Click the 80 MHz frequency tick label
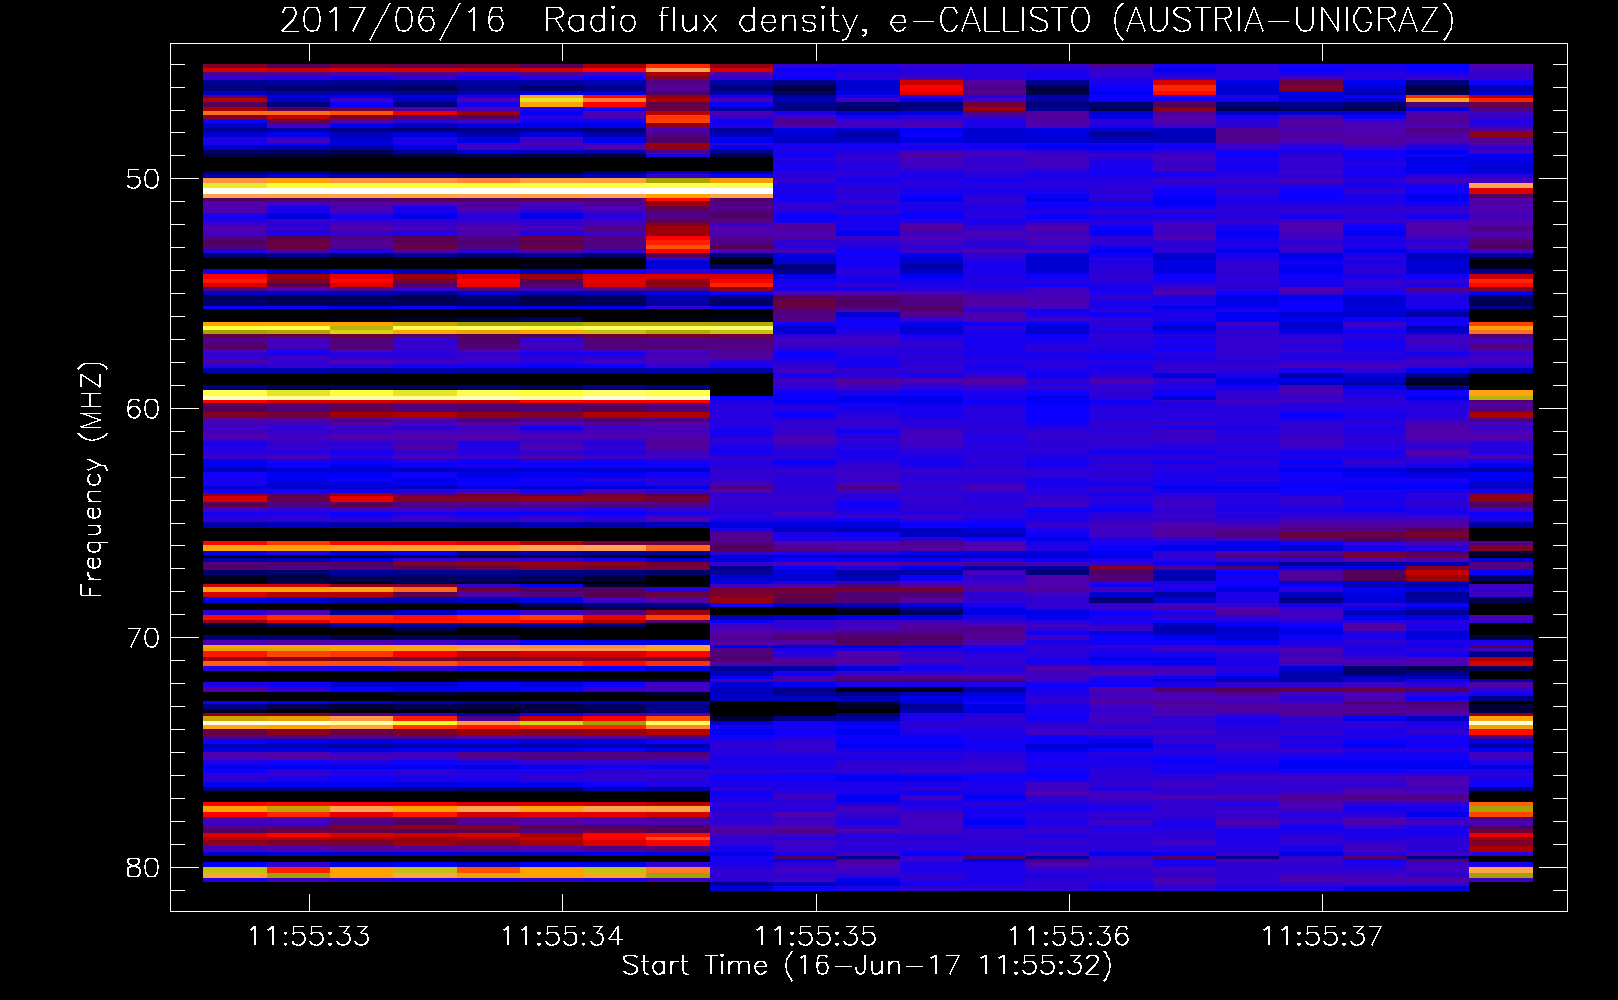 click(x=143, y=868)
